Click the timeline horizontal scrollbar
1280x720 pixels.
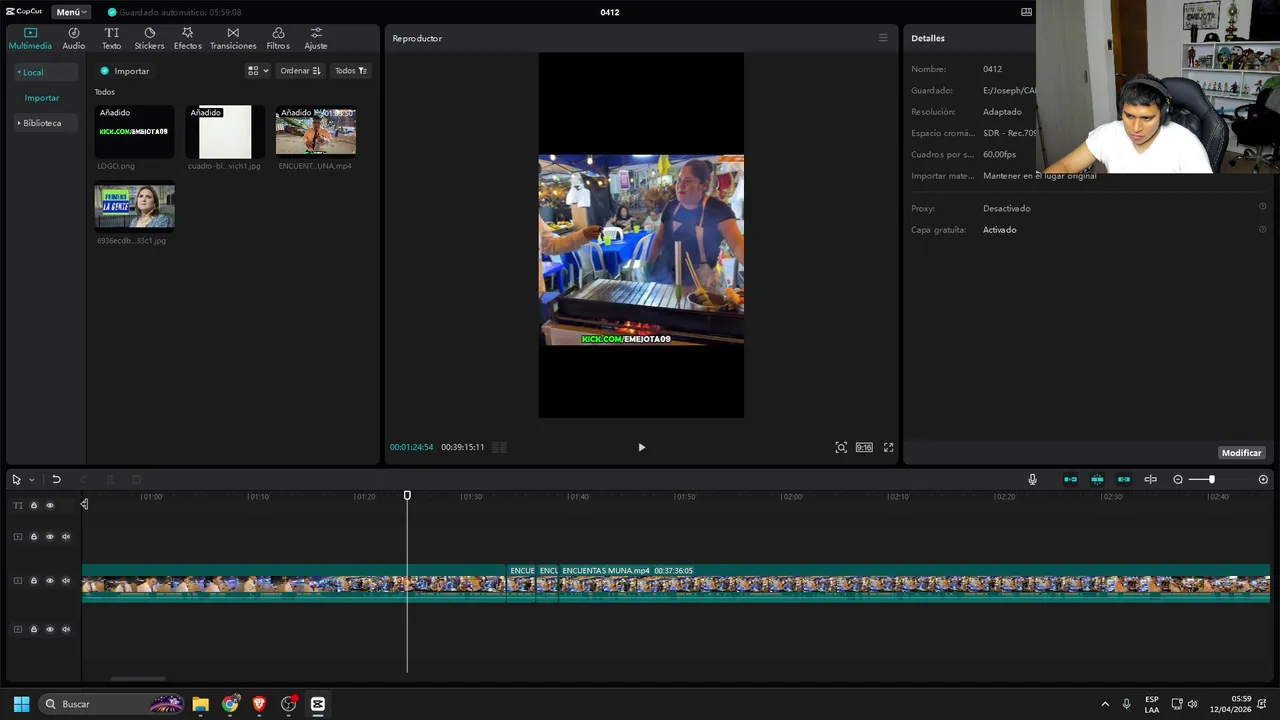coord(138,679)
